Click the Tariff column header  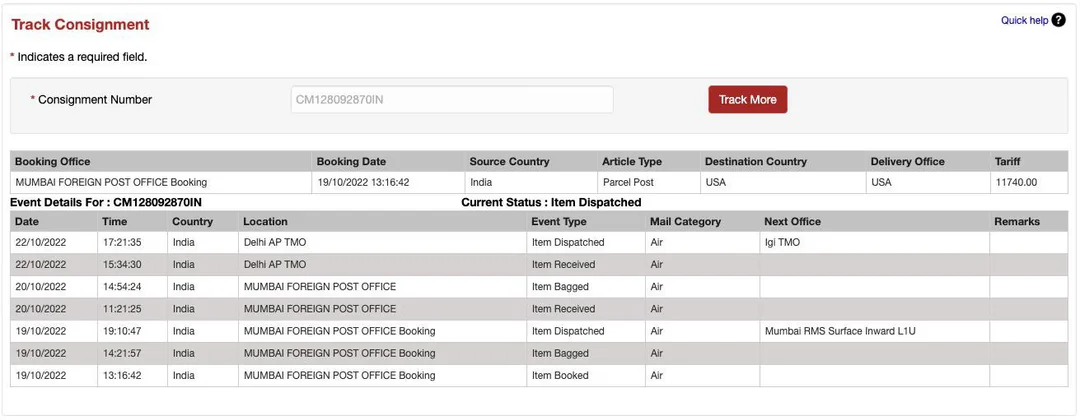(x=1007, y=161)
